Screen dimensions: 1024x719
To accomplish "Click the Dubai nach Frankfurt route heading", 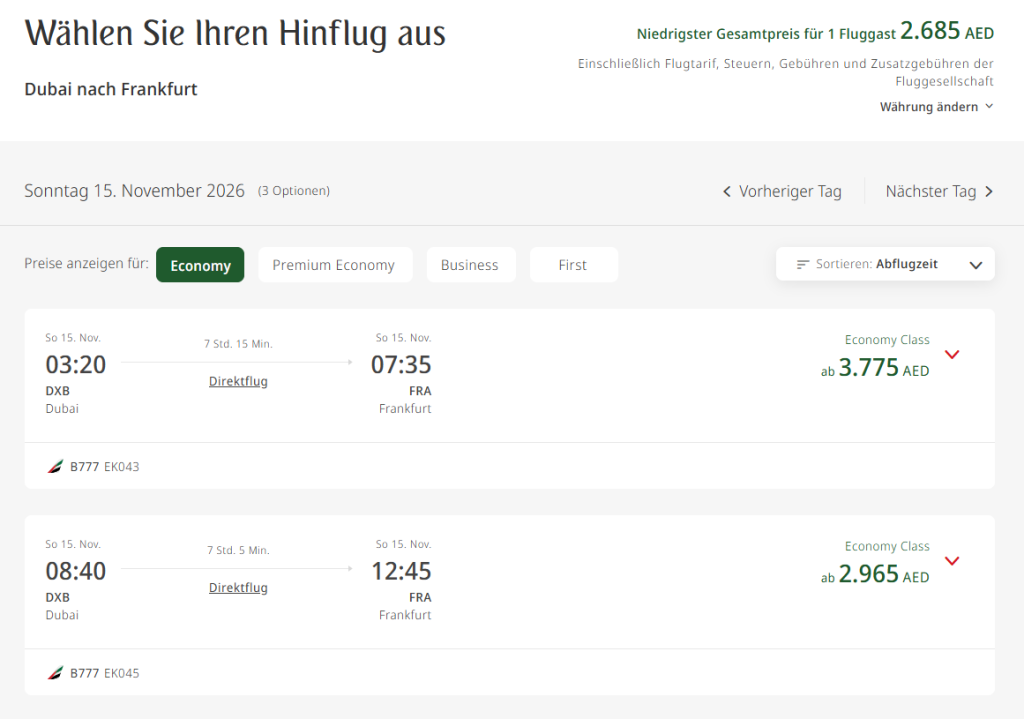I will click(111, 89).
